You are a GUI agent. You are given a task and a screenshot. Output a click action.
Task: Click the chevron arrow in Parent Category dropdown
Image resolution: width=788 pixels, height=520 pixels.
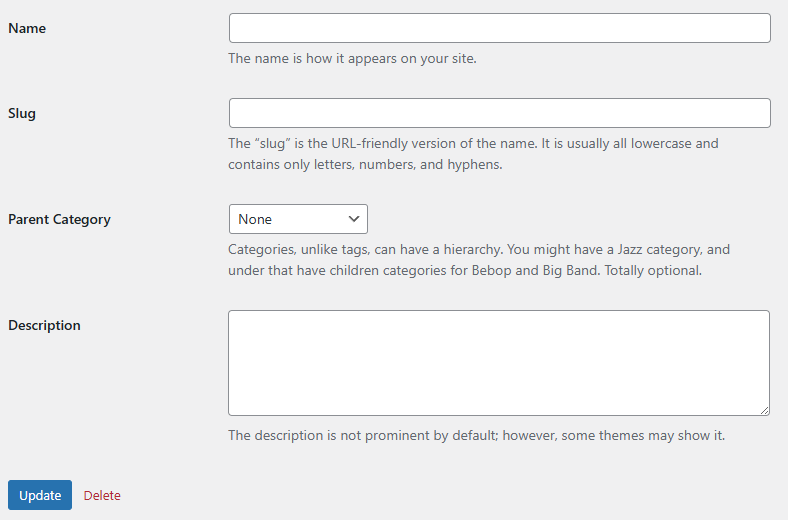[354, 219]
